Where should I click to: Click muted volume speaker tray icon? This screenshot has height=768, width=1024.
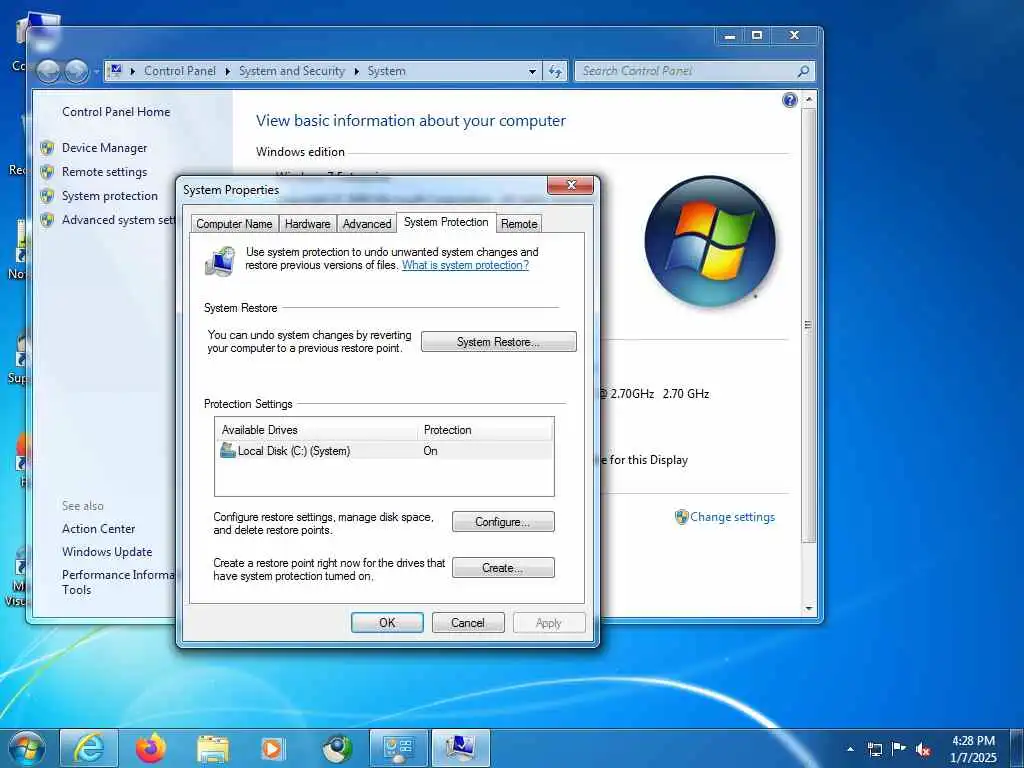click(x=923, y=749)
